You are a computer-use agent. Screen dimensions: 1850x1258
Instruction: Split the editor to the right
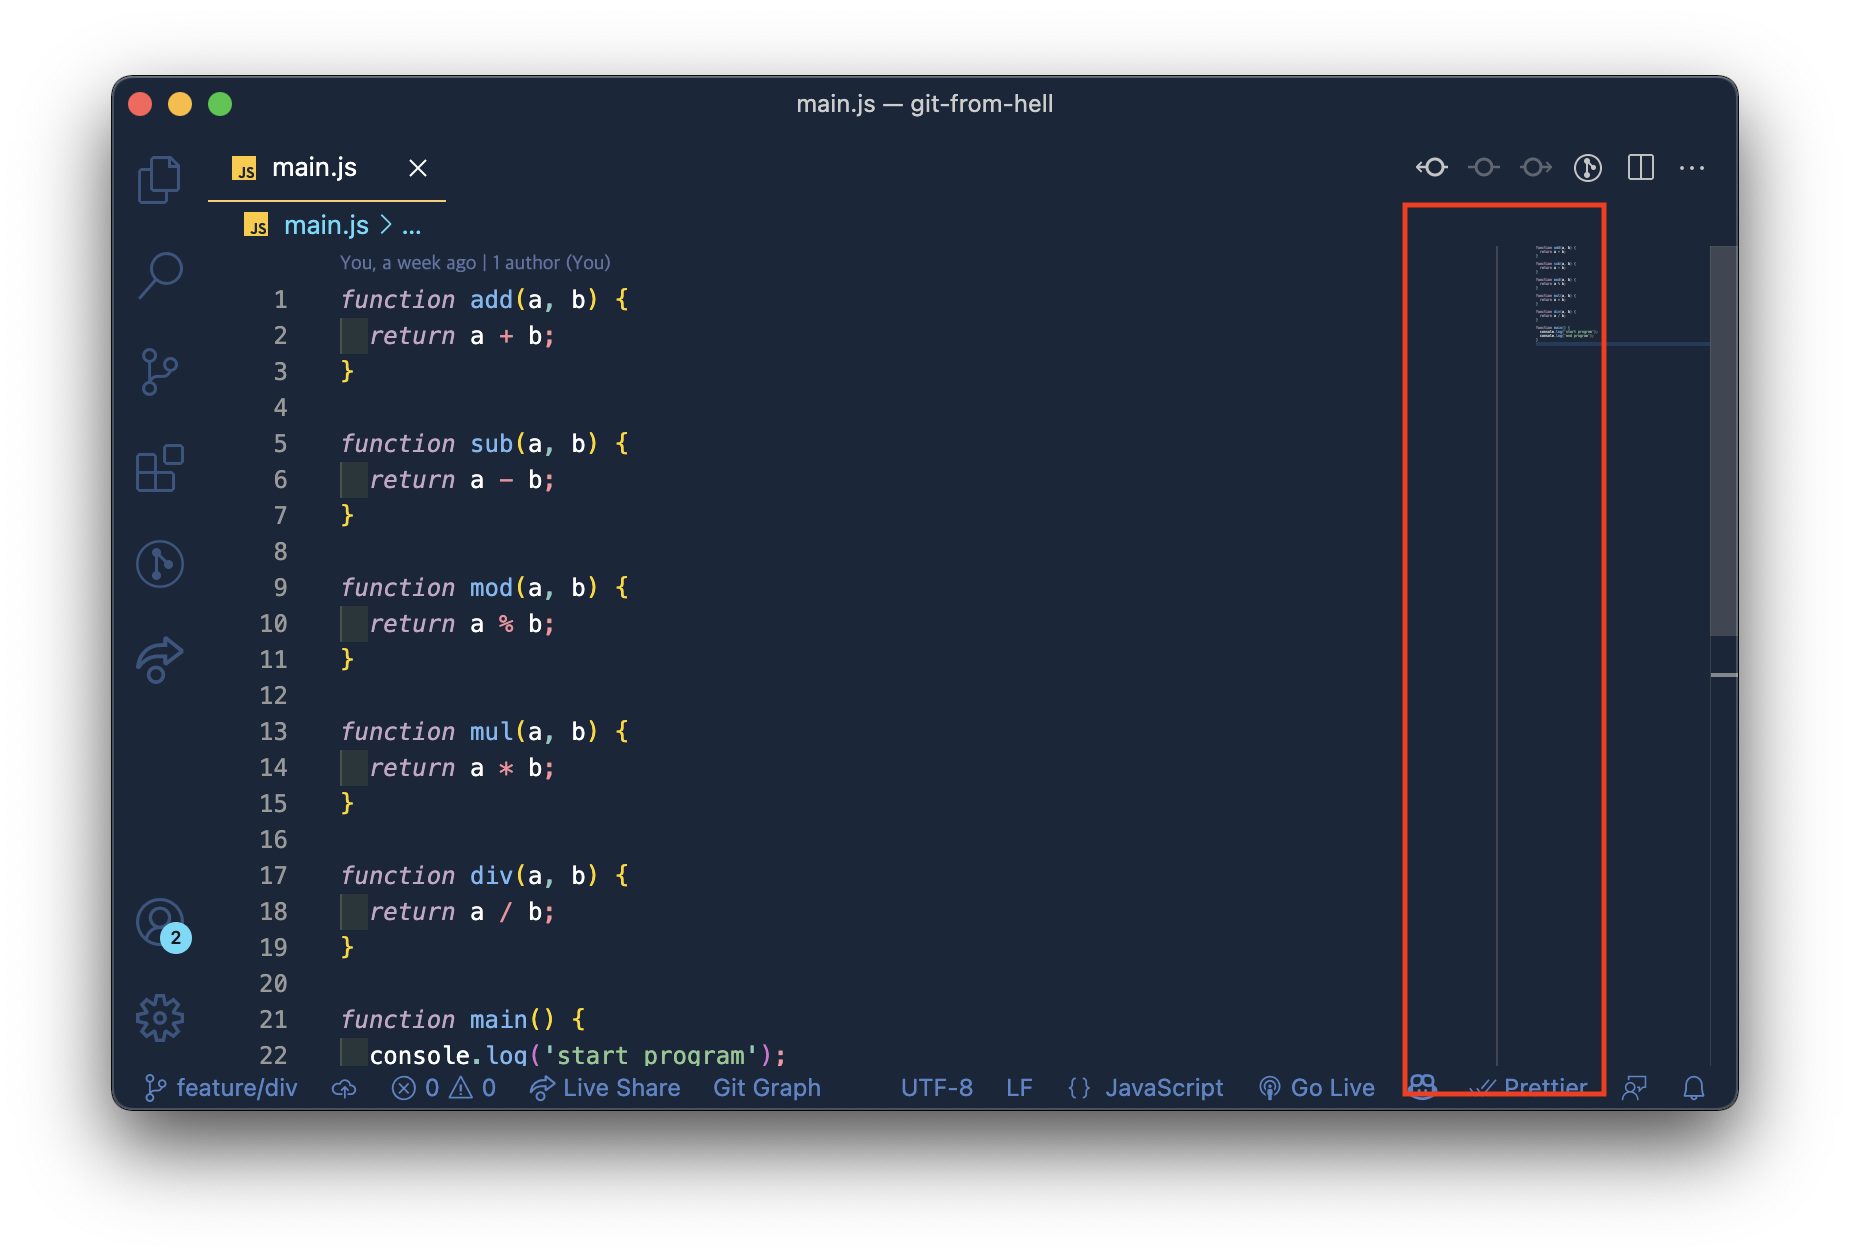(1641, 167)
